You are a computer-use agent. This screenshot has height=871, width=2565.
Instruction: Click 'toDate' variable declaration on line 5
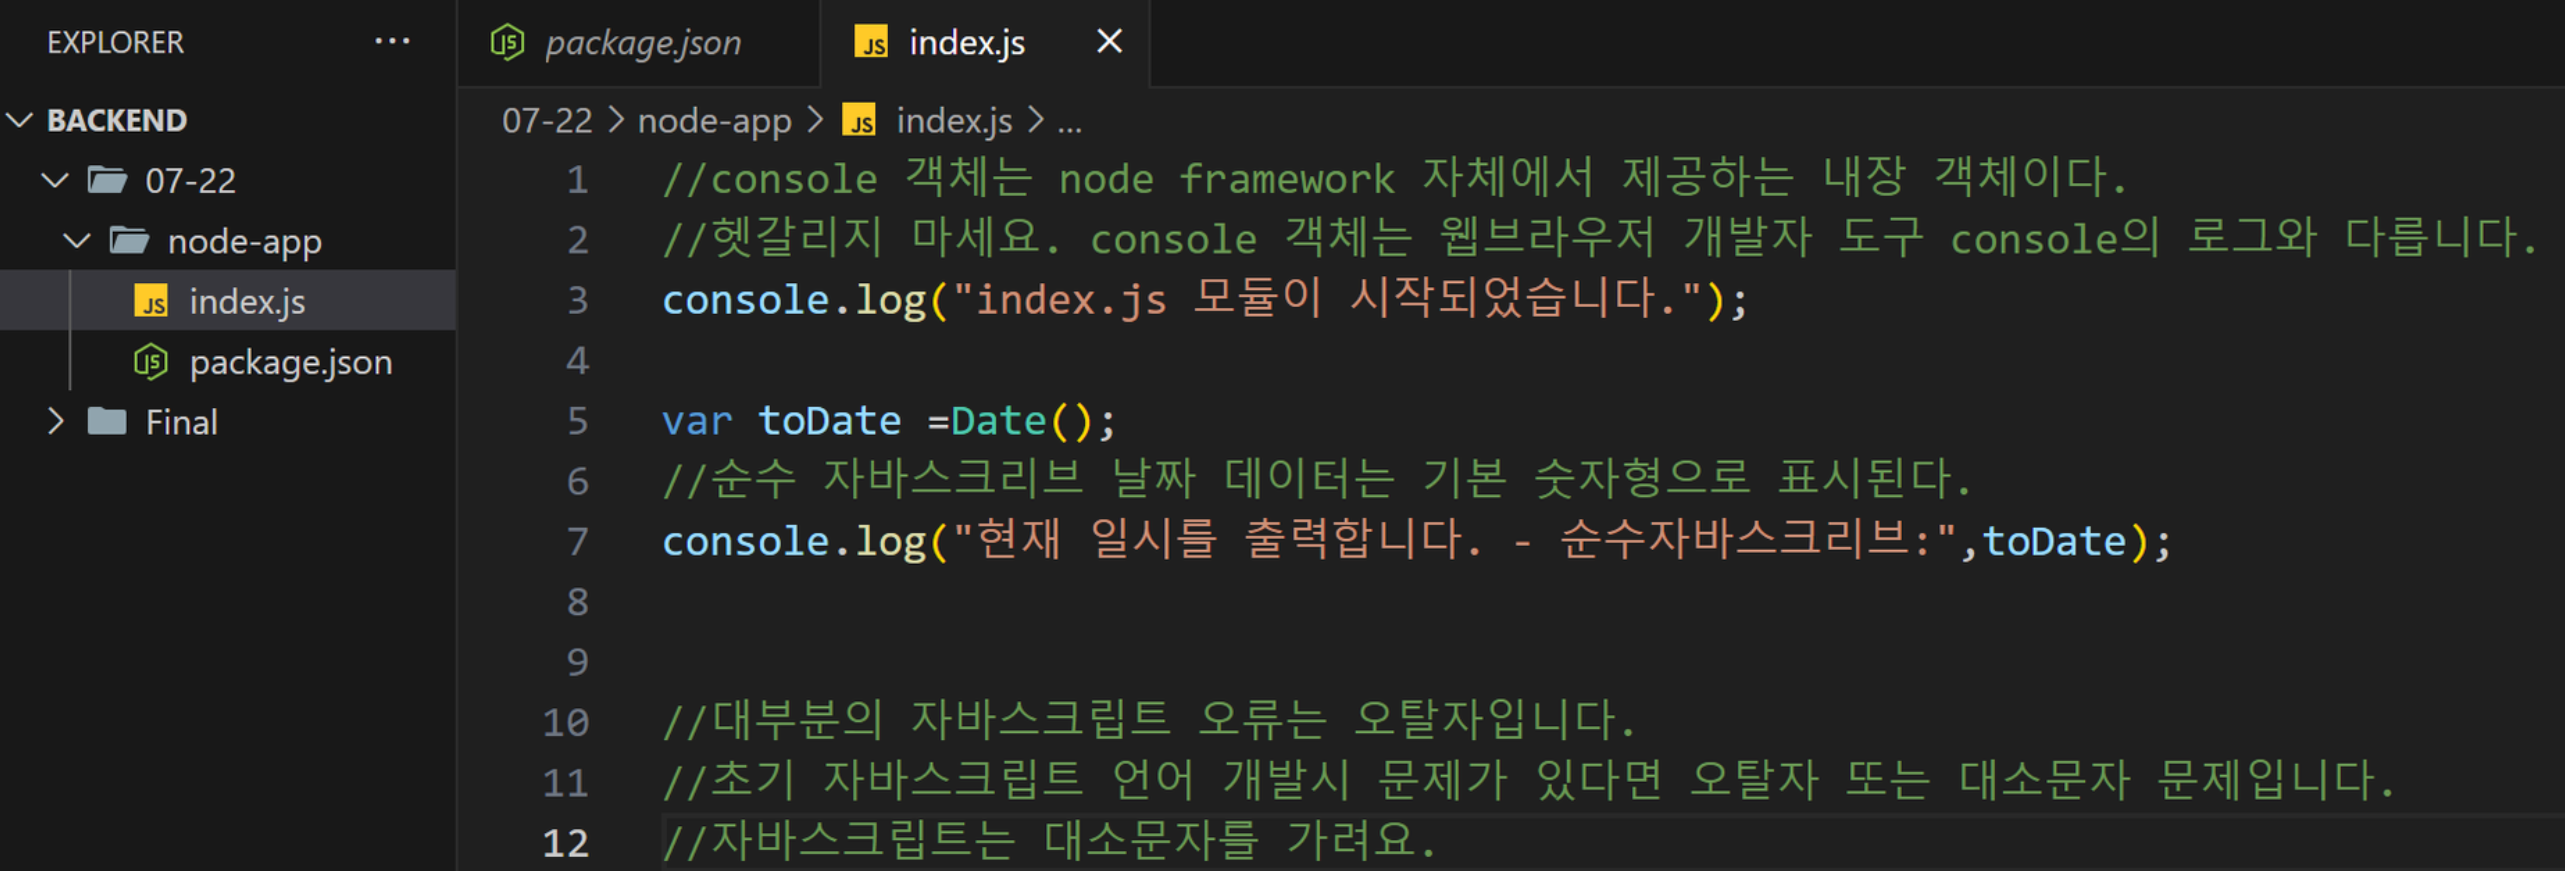[x=829, y=421]
